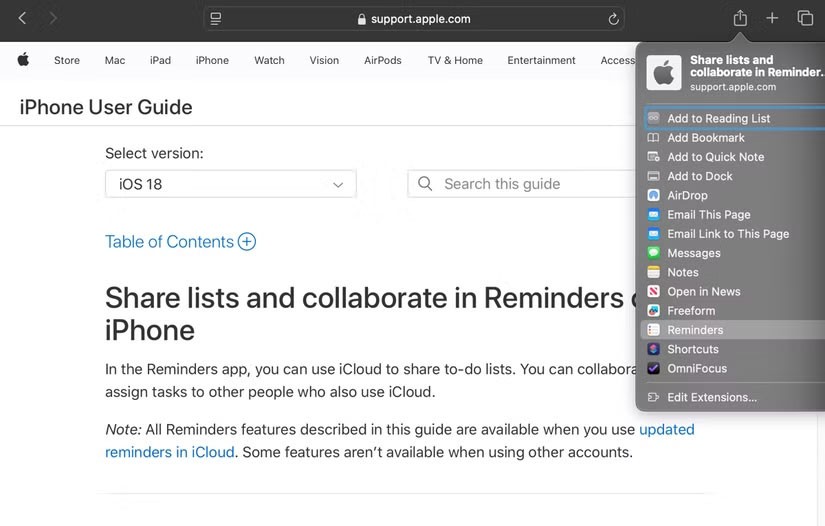Image resolution: width=825 pixels, height=526 pixels.
Task: Click the Safari back arrow
Action: [22, 18]
